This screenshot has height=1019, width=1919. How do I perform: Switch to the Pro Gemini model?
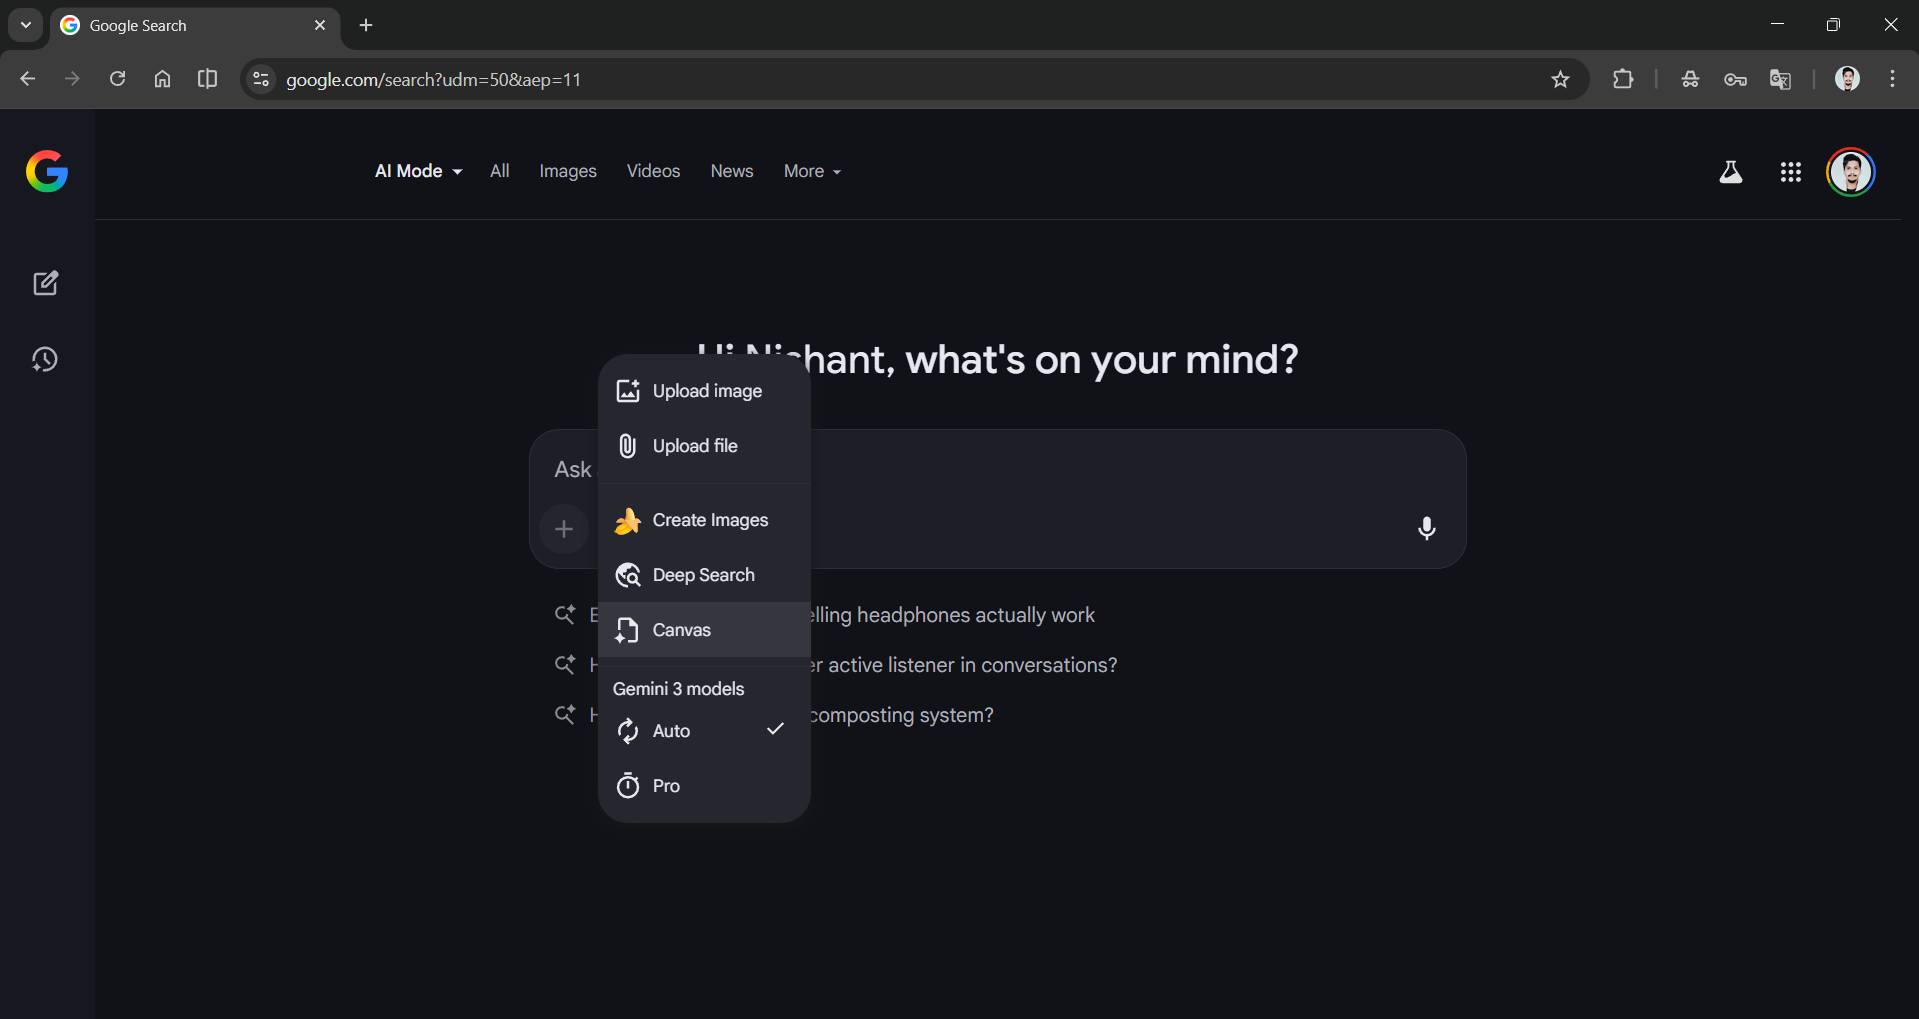(664, 785)
